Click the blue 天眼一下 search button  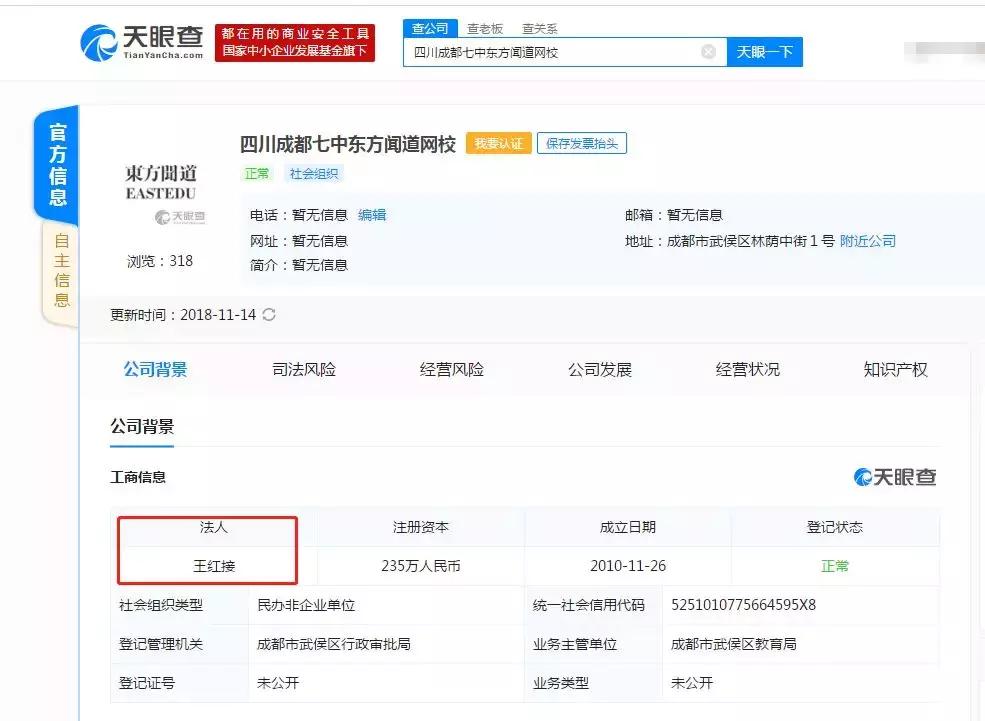pyautogui.click(x=765, y=51)
